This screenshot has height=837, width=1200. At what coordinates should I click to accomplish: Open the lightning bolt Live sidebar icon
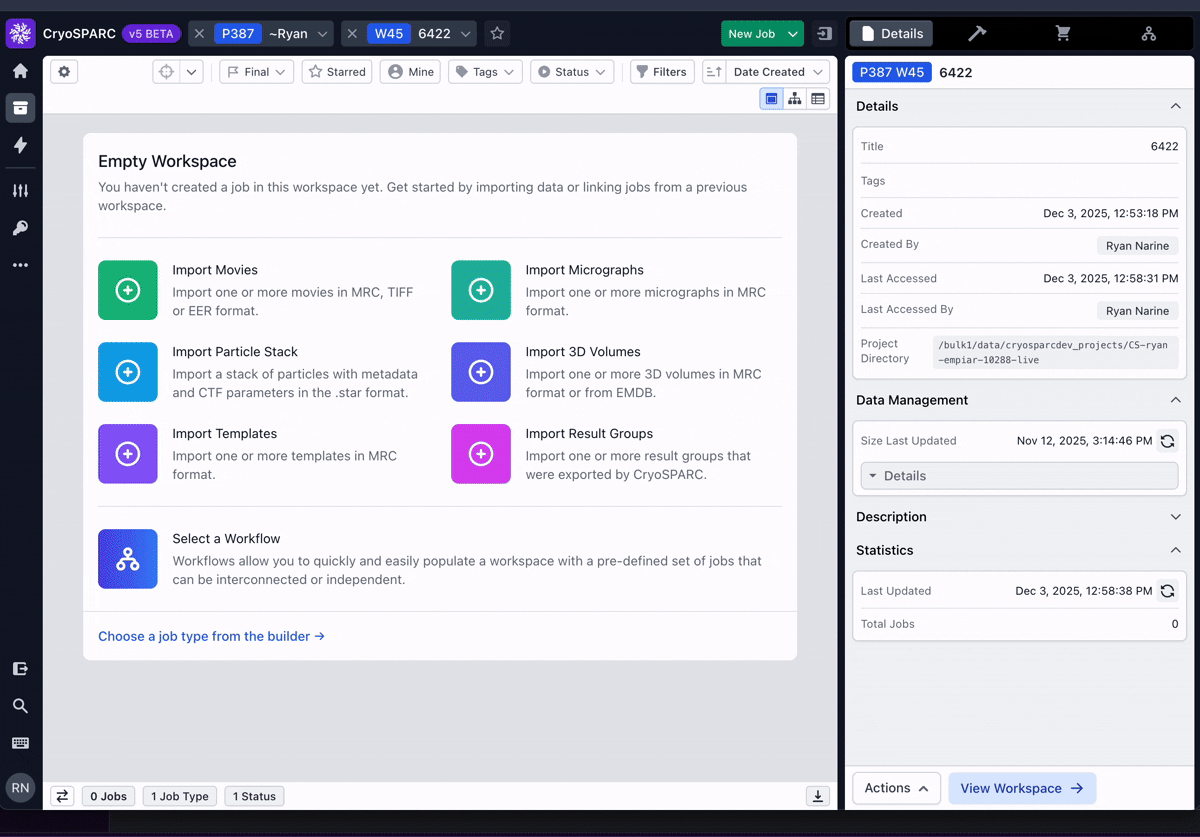click(20, 145)
